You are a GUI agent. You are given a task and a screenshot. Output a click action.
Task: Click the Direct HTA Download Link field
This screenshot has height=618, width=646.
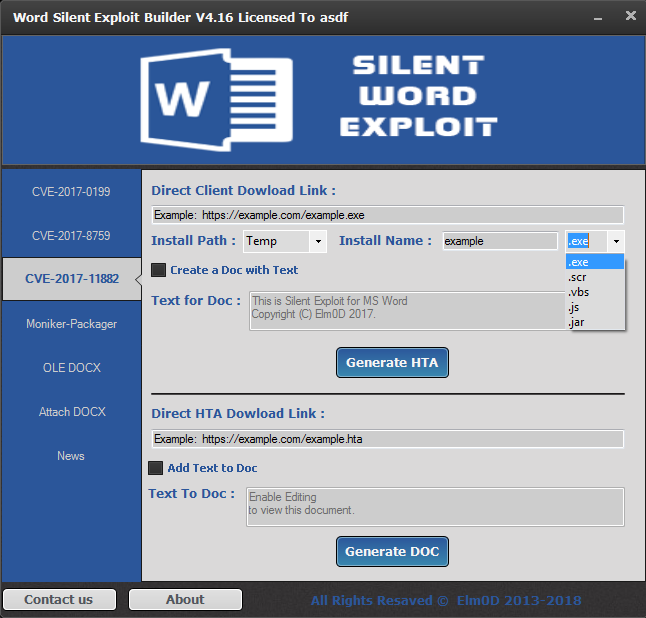click(x=388, y=439)
